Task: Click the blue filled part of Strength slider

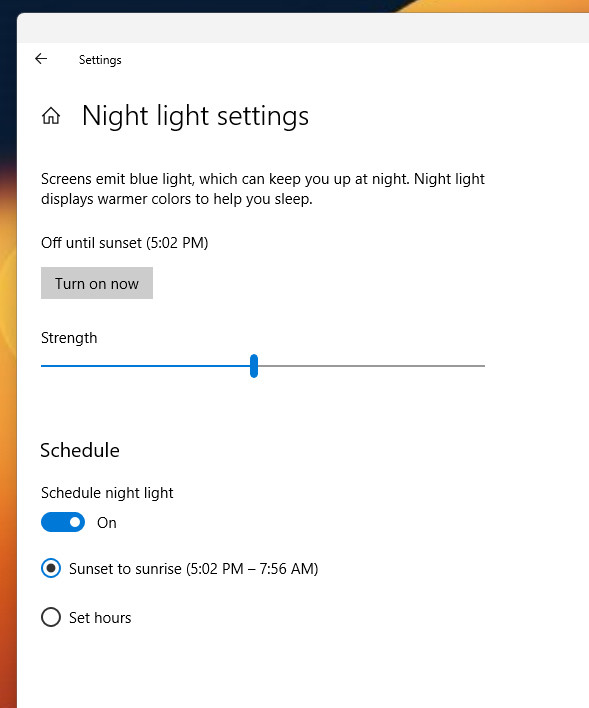Action: pos(145,366)
